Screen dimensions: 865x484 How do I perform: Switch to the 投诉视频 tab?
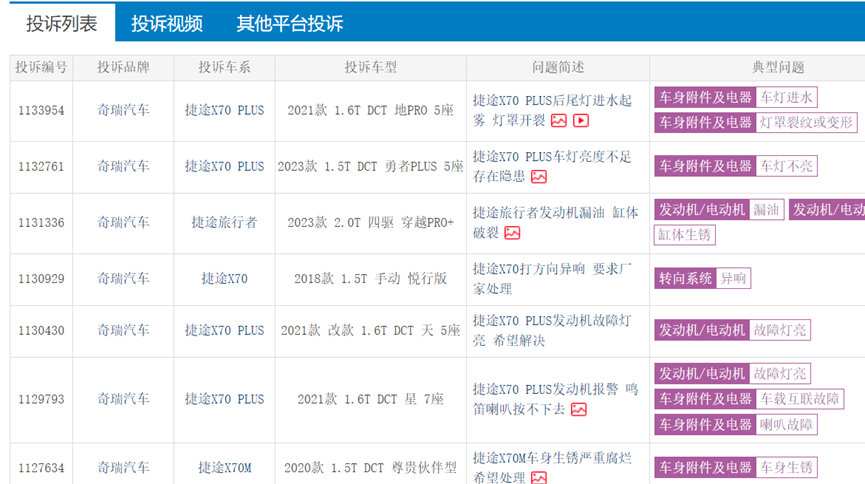(167, 23)
